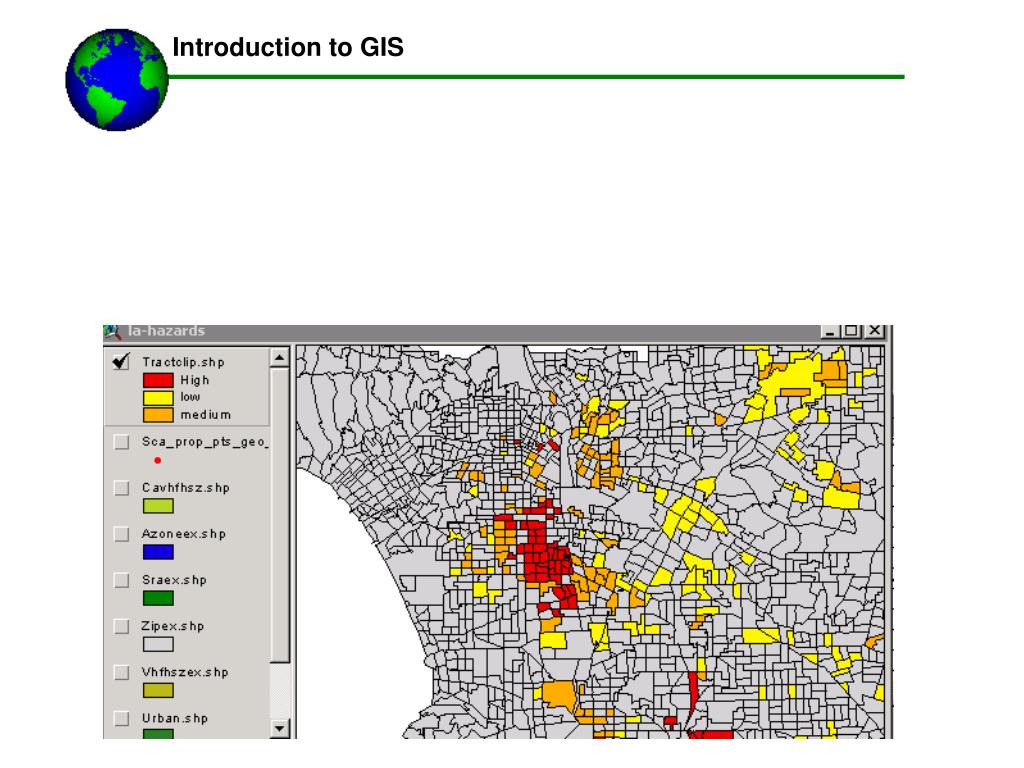This screenshot has height=768, width=1024.
Task: Toggle the Urban.shp layer checkbox
Action: (x=121, y=718)
